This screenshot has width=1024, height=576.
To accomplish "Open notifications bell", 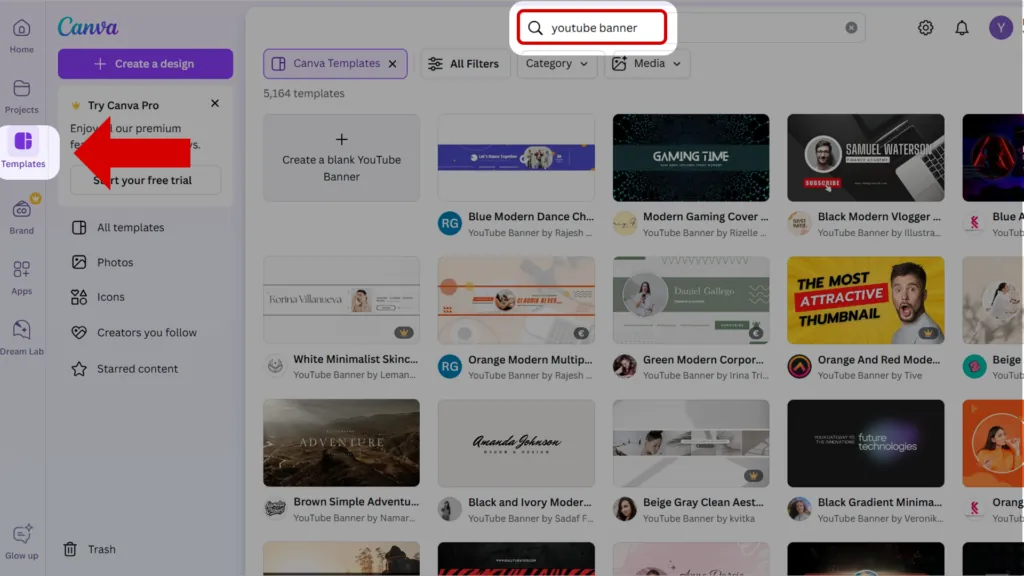I will (x=962, y=27).
